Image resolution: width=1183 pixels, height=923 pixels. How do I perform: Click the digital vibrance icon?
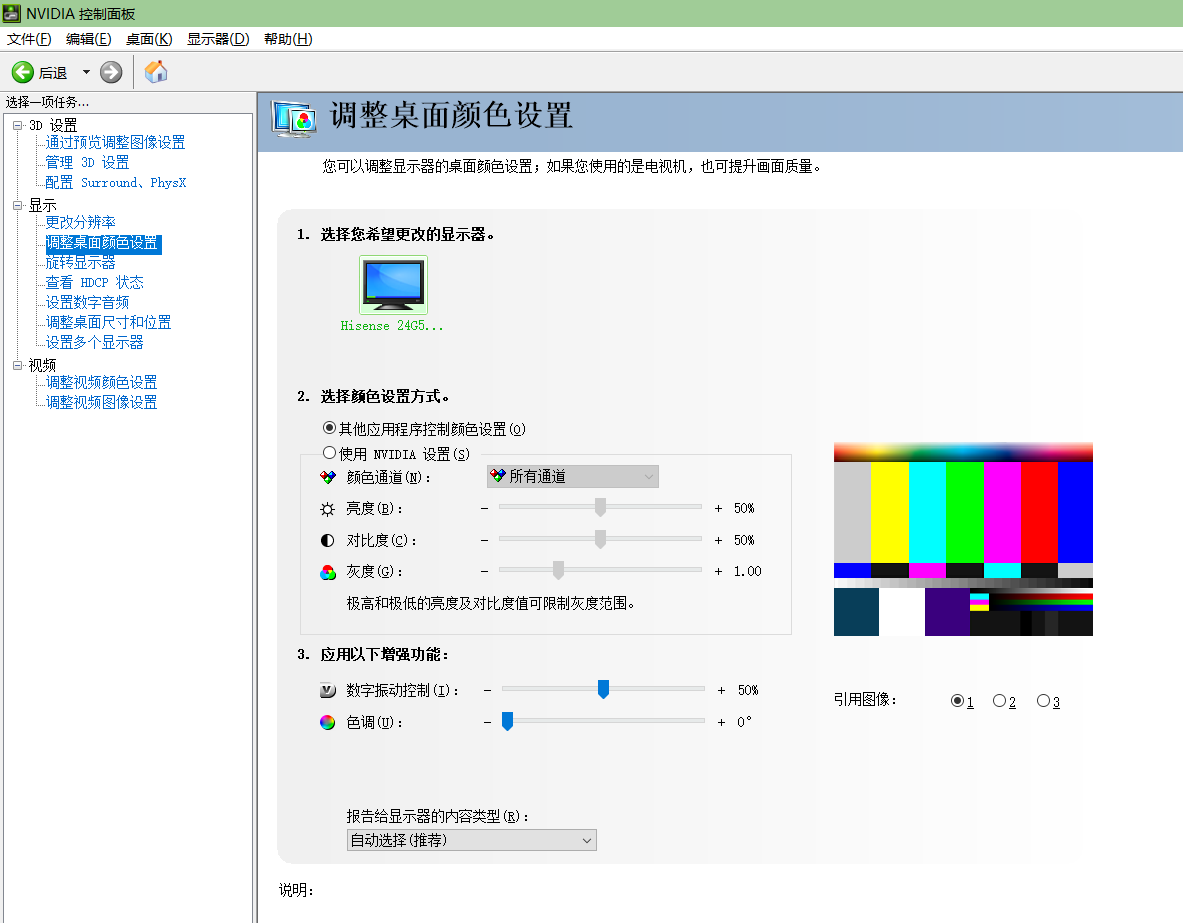327,691
